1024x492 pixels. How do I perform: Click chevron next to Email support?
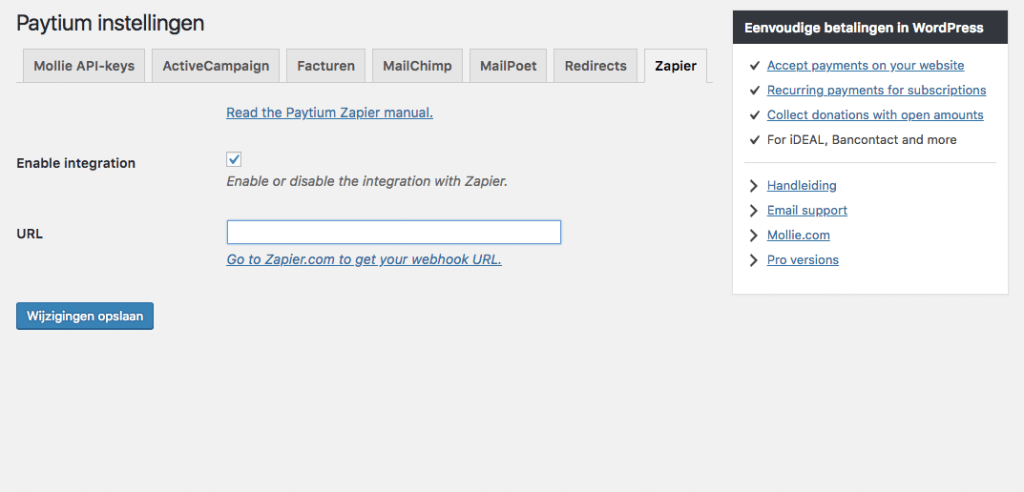click(x=754, y=211)
